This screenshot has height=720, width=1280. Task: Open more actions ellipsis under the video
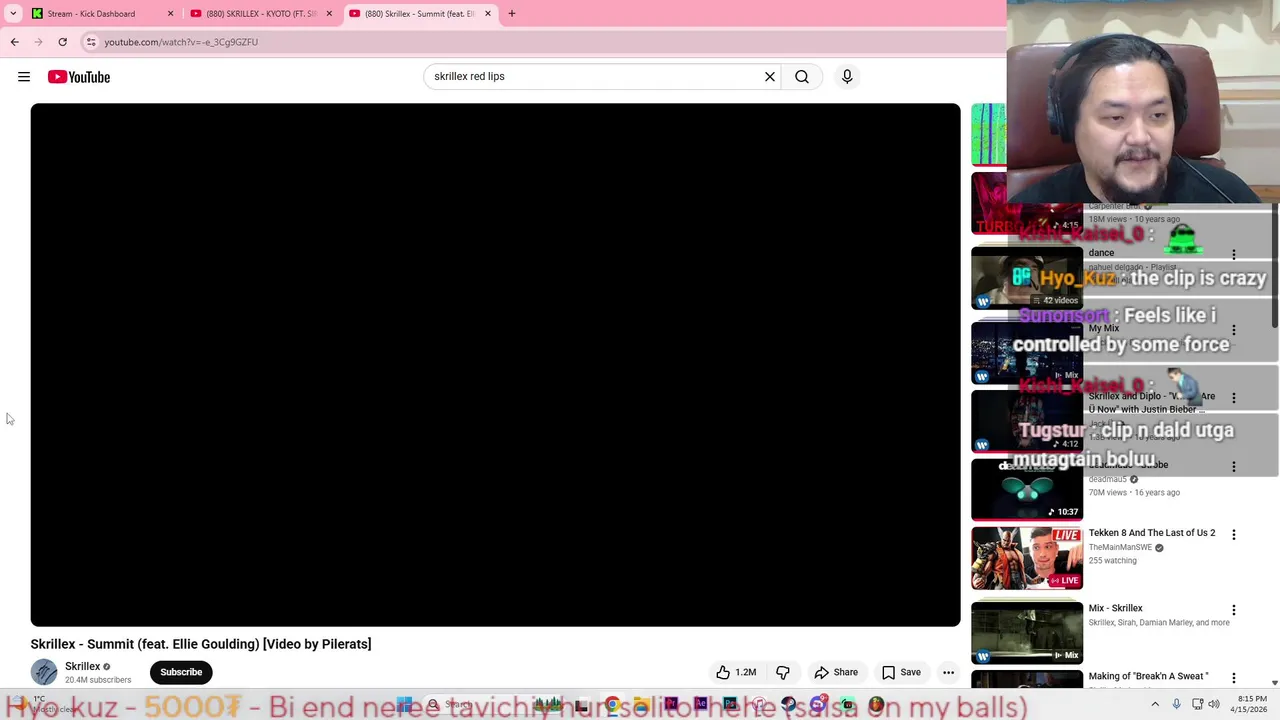(x=948, y=672)
